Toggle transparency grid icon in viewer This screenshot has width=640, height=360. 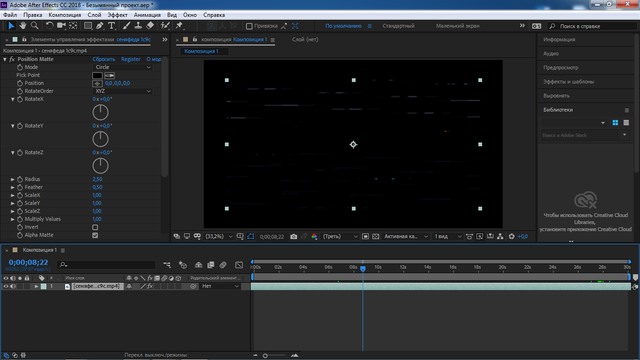[376, 237]
